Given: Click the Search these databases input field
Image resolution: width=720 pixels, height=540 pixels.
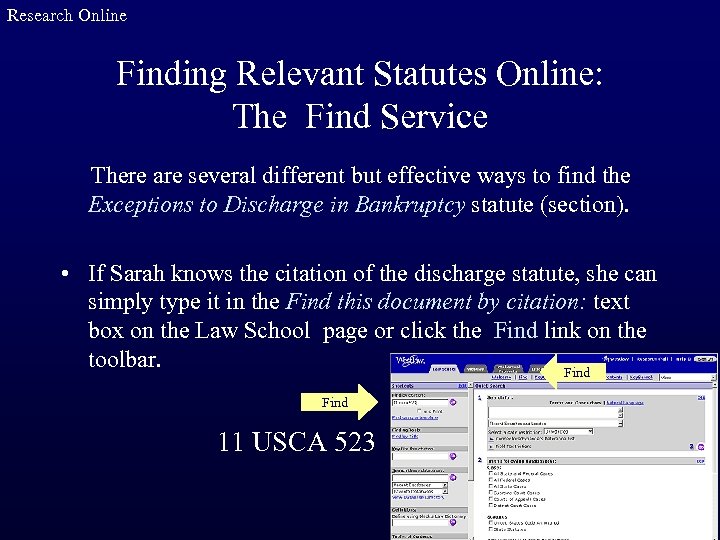Looking at the screenshot, I should (420, 478).
